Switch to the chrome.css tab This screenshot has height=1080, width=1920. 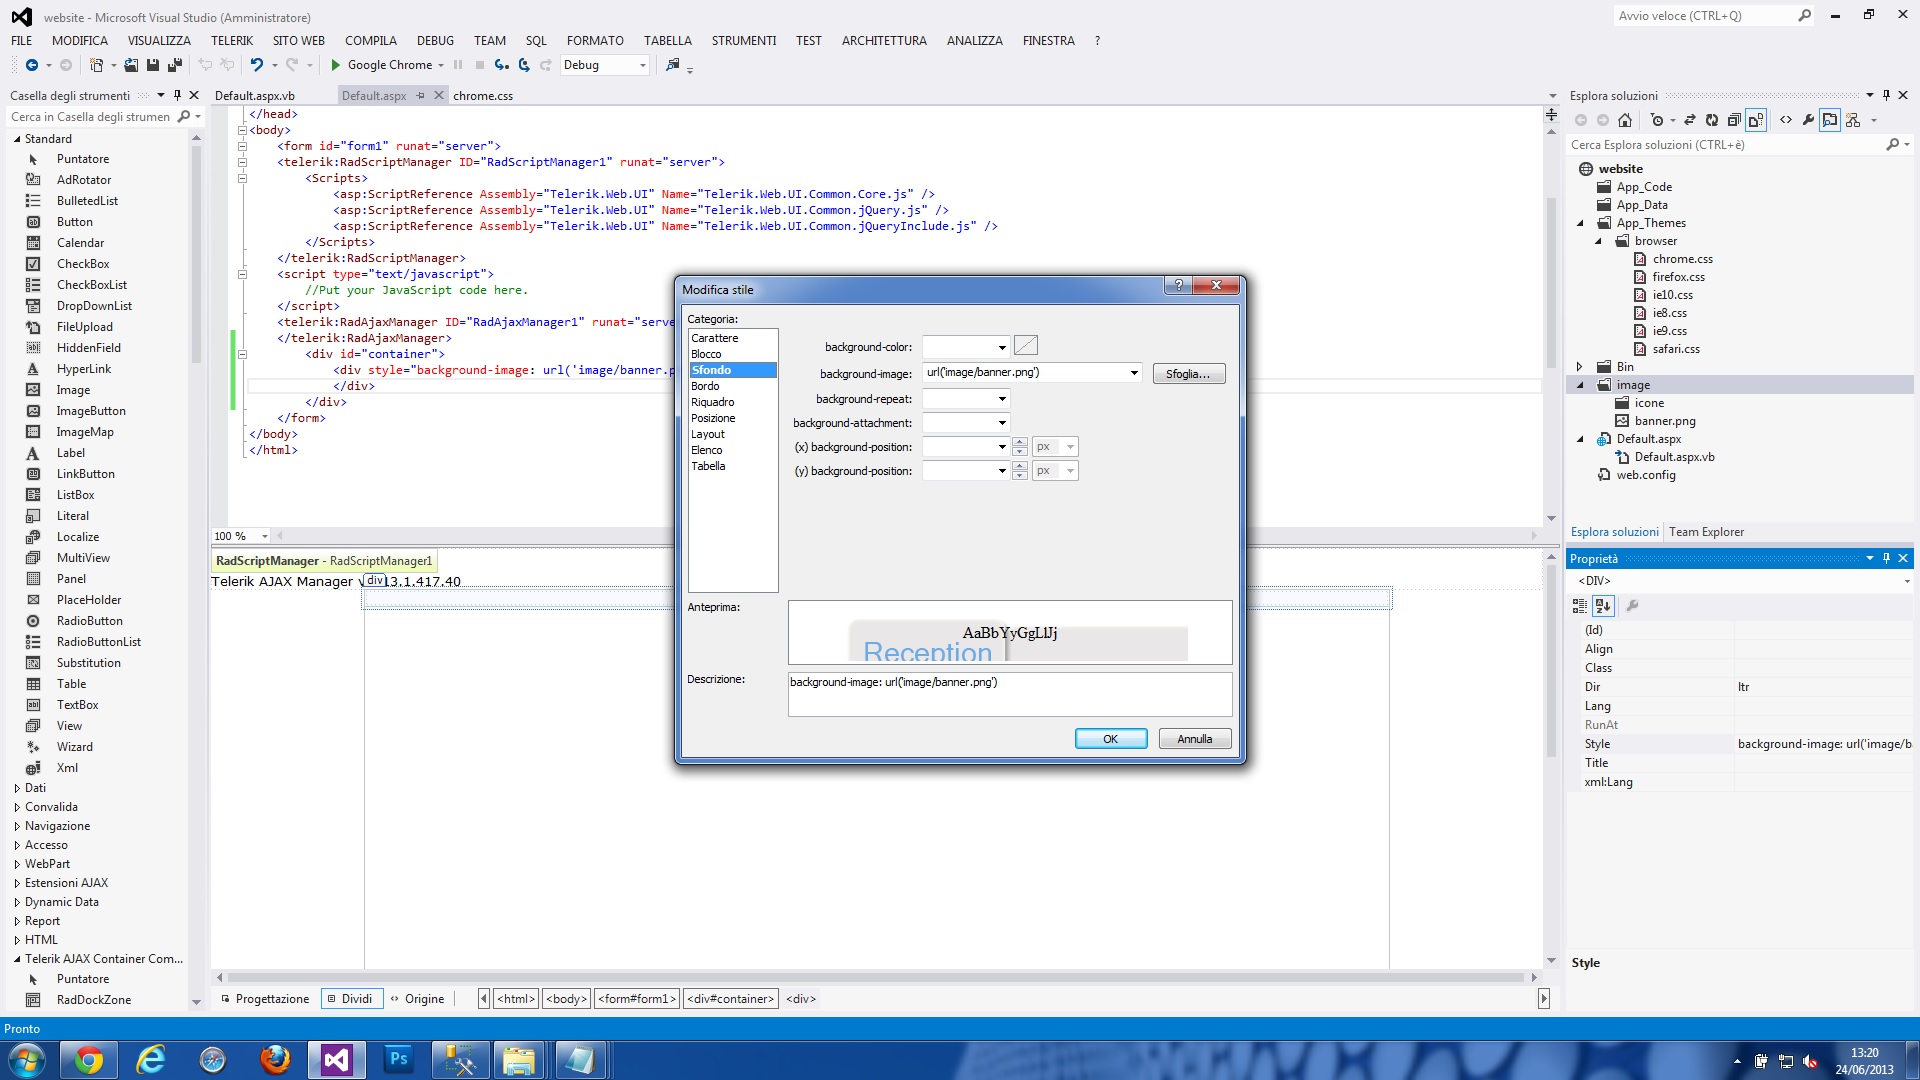483,96
